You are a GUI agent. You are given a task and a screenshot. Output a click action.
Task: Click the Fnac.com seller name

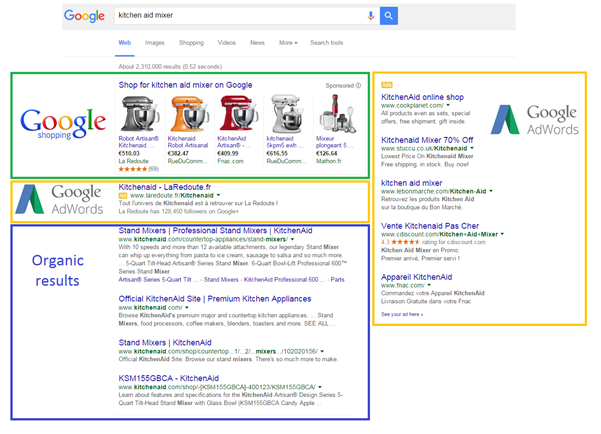[x=230, y=161]
